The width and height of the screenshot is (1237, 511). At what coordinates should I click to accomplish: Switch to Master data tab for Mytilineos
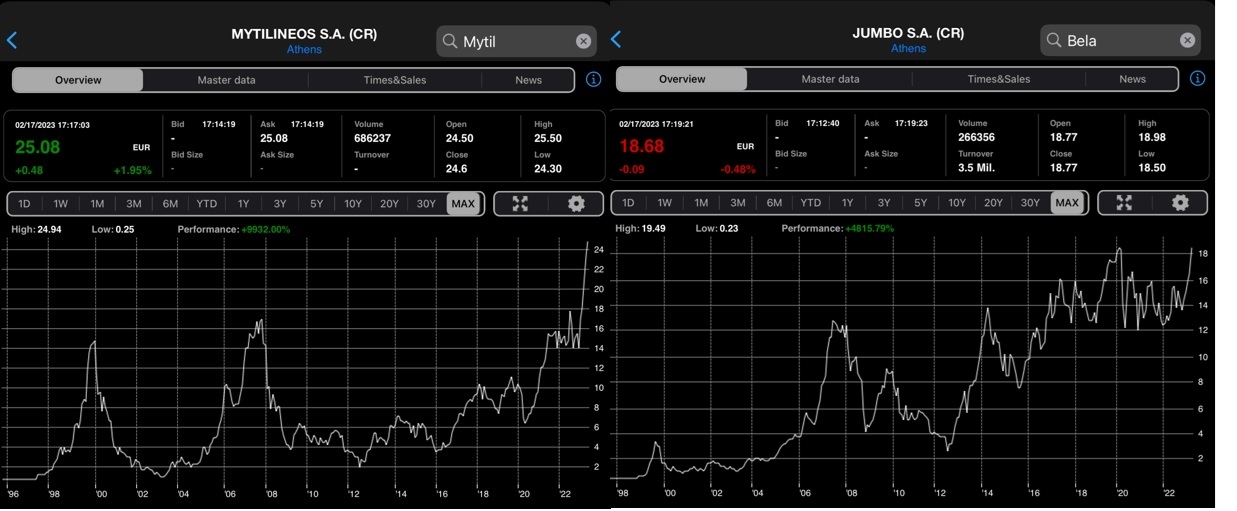tap(226, 80)
